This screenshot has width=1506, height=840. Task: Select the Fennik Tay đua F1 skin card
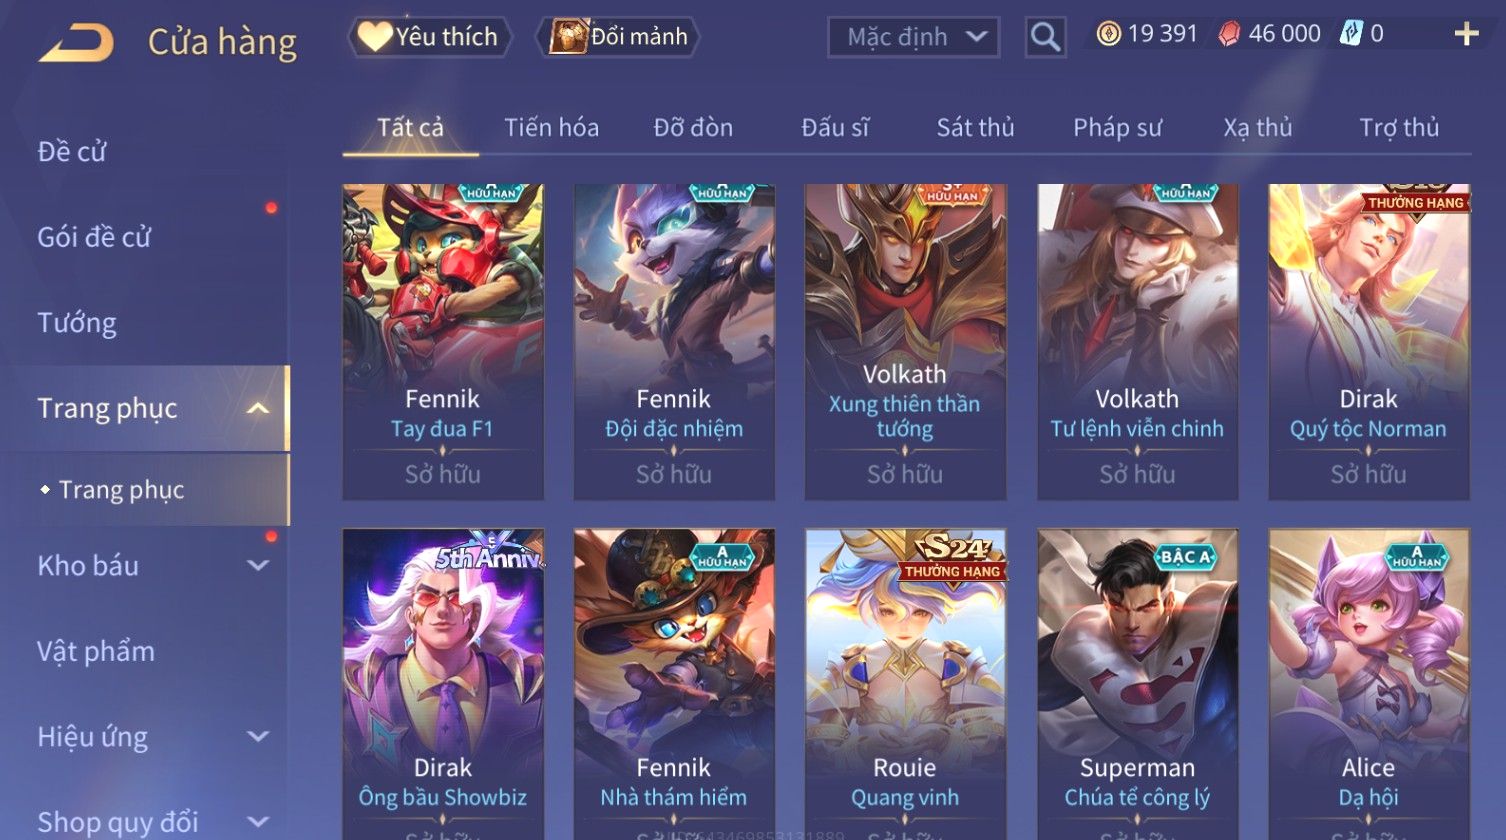coord(443,342)
